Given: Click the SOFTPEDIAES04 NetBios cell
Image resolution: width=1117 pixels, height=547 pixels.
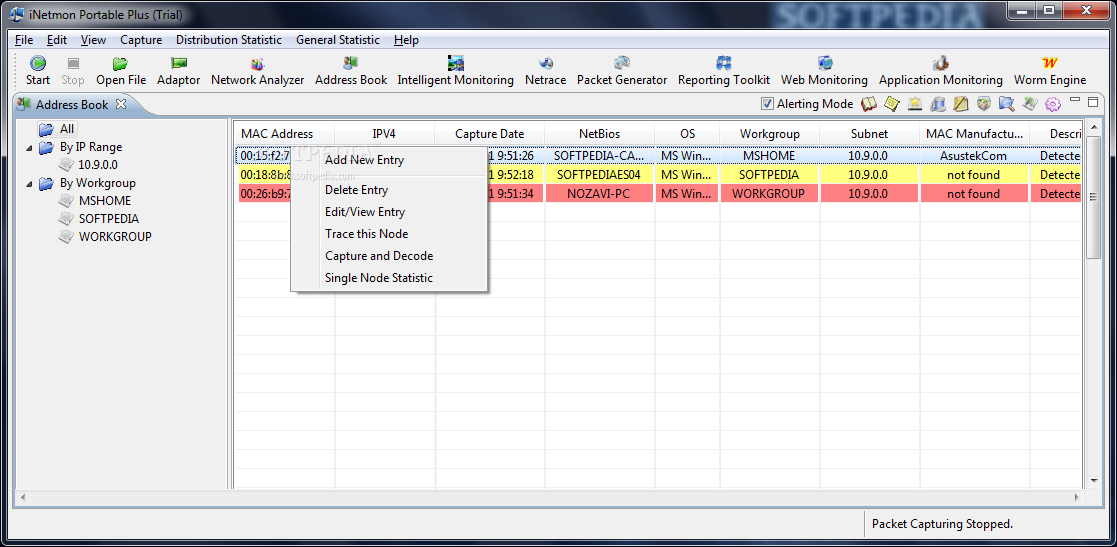Looking at the screenshot, I should click(x=600, y=174).
